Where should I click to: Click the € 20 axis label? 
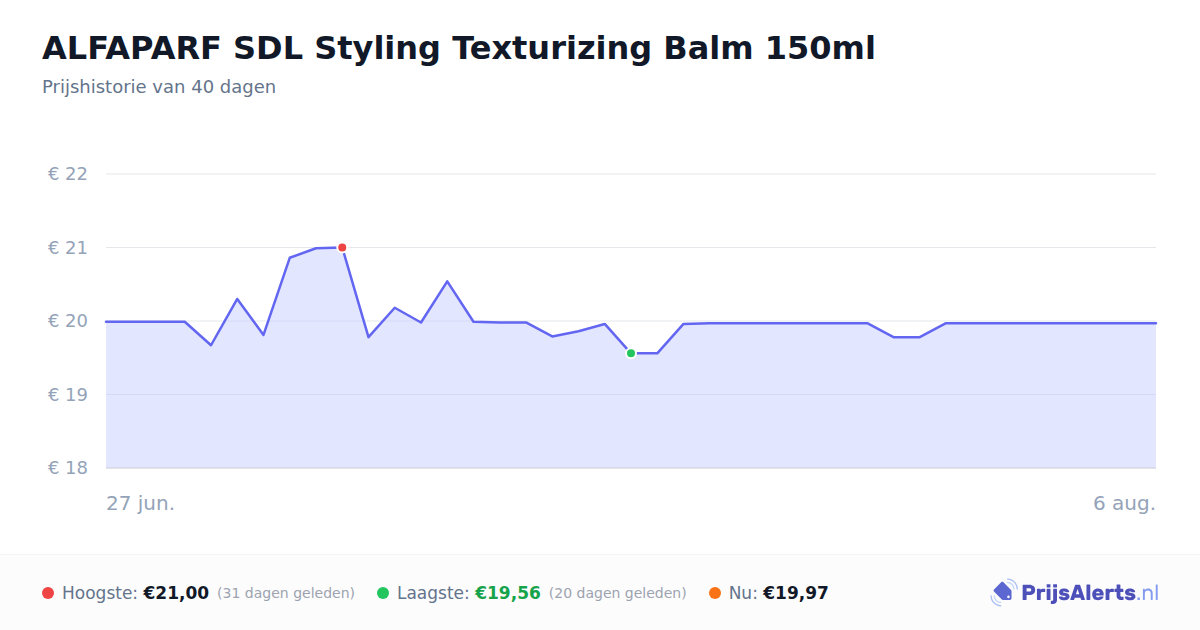tap(68, 321)
